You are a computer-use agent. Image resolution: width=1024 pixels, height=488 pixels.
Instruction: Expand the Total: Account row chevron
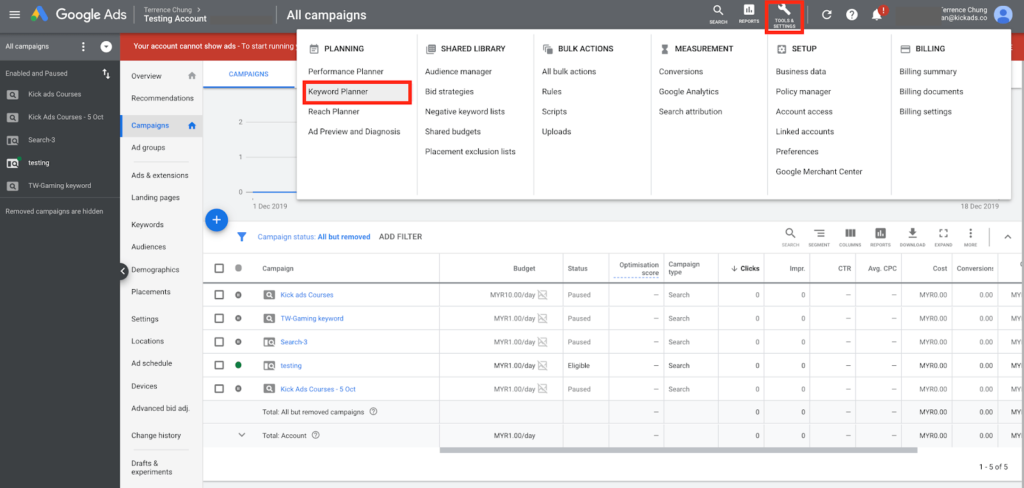[242, 435]
